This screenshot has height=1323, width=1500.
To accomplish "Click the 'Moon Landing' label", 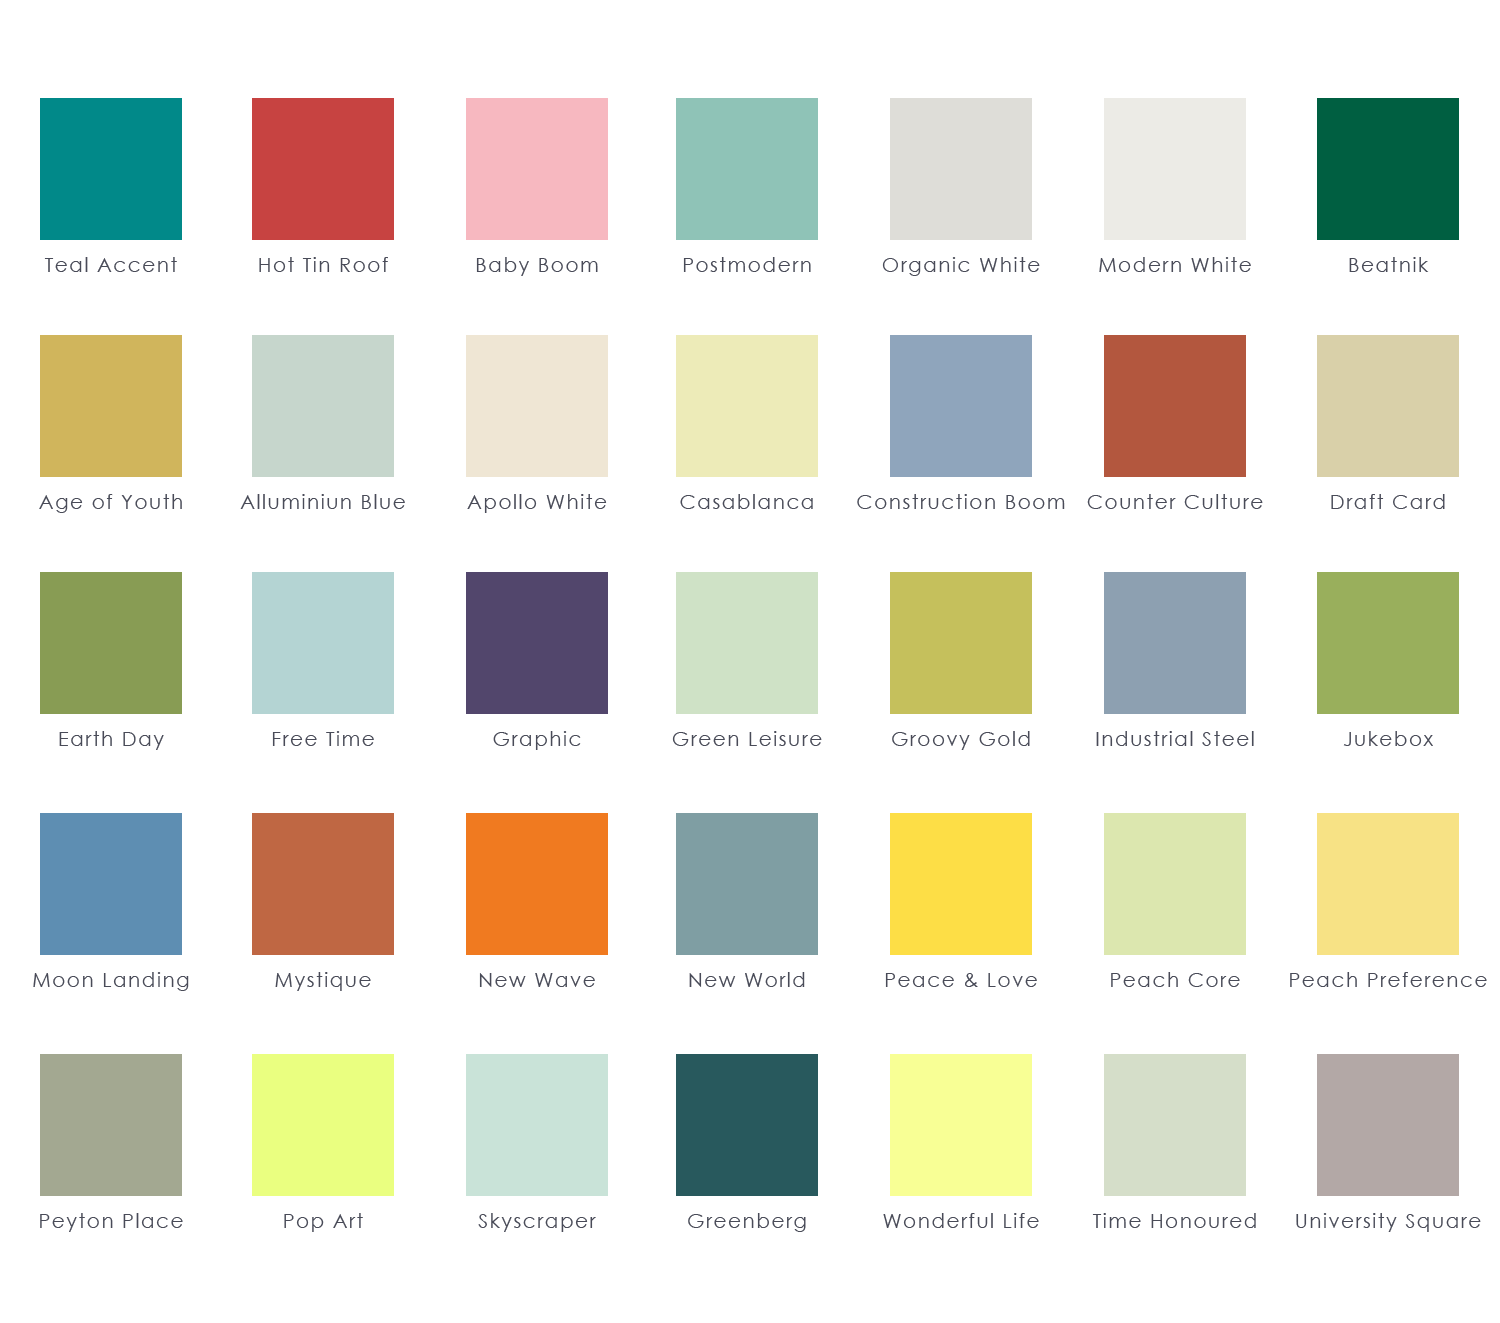I will pyautogui.click(x=111, y=981).
